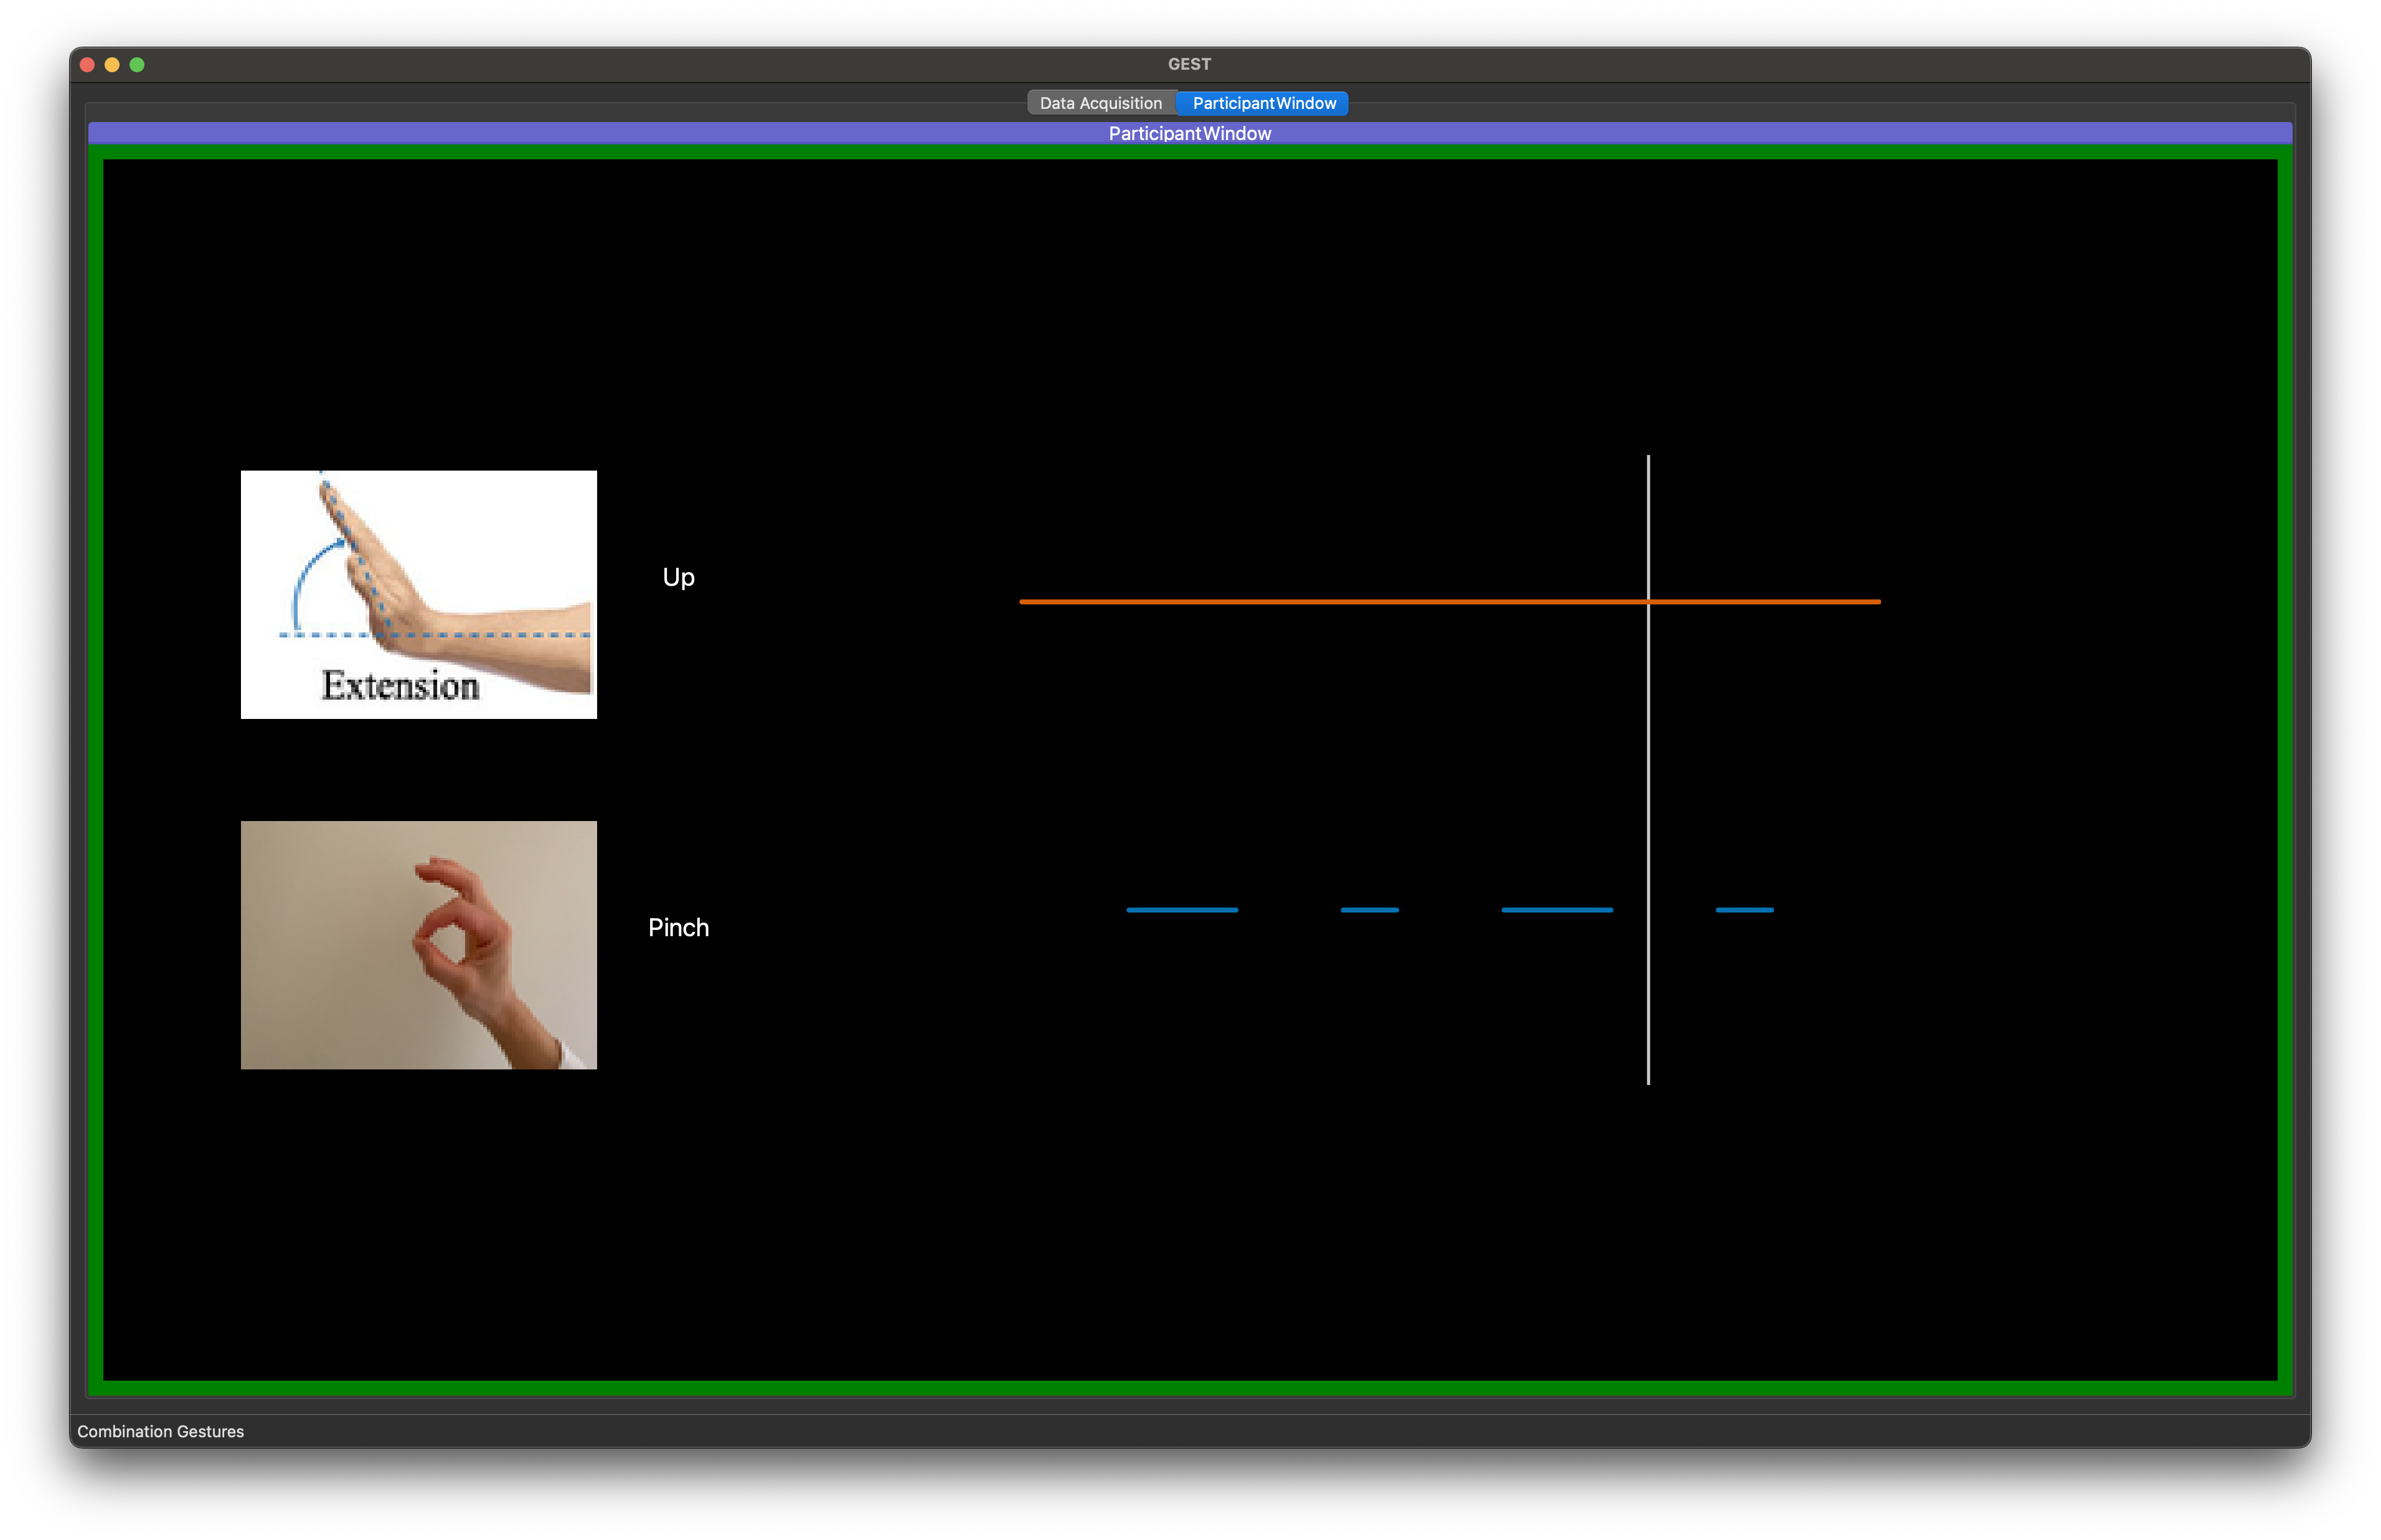Switch to the Data Acquisition tab
Screen dimensions: 2381x1540
[1100, 103]
